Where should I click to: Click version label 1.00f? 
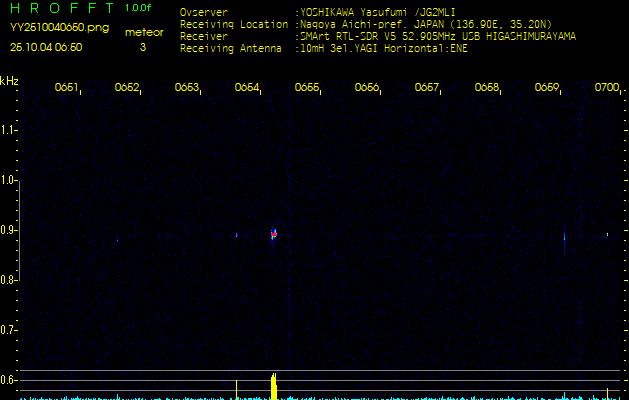(138, 8)
